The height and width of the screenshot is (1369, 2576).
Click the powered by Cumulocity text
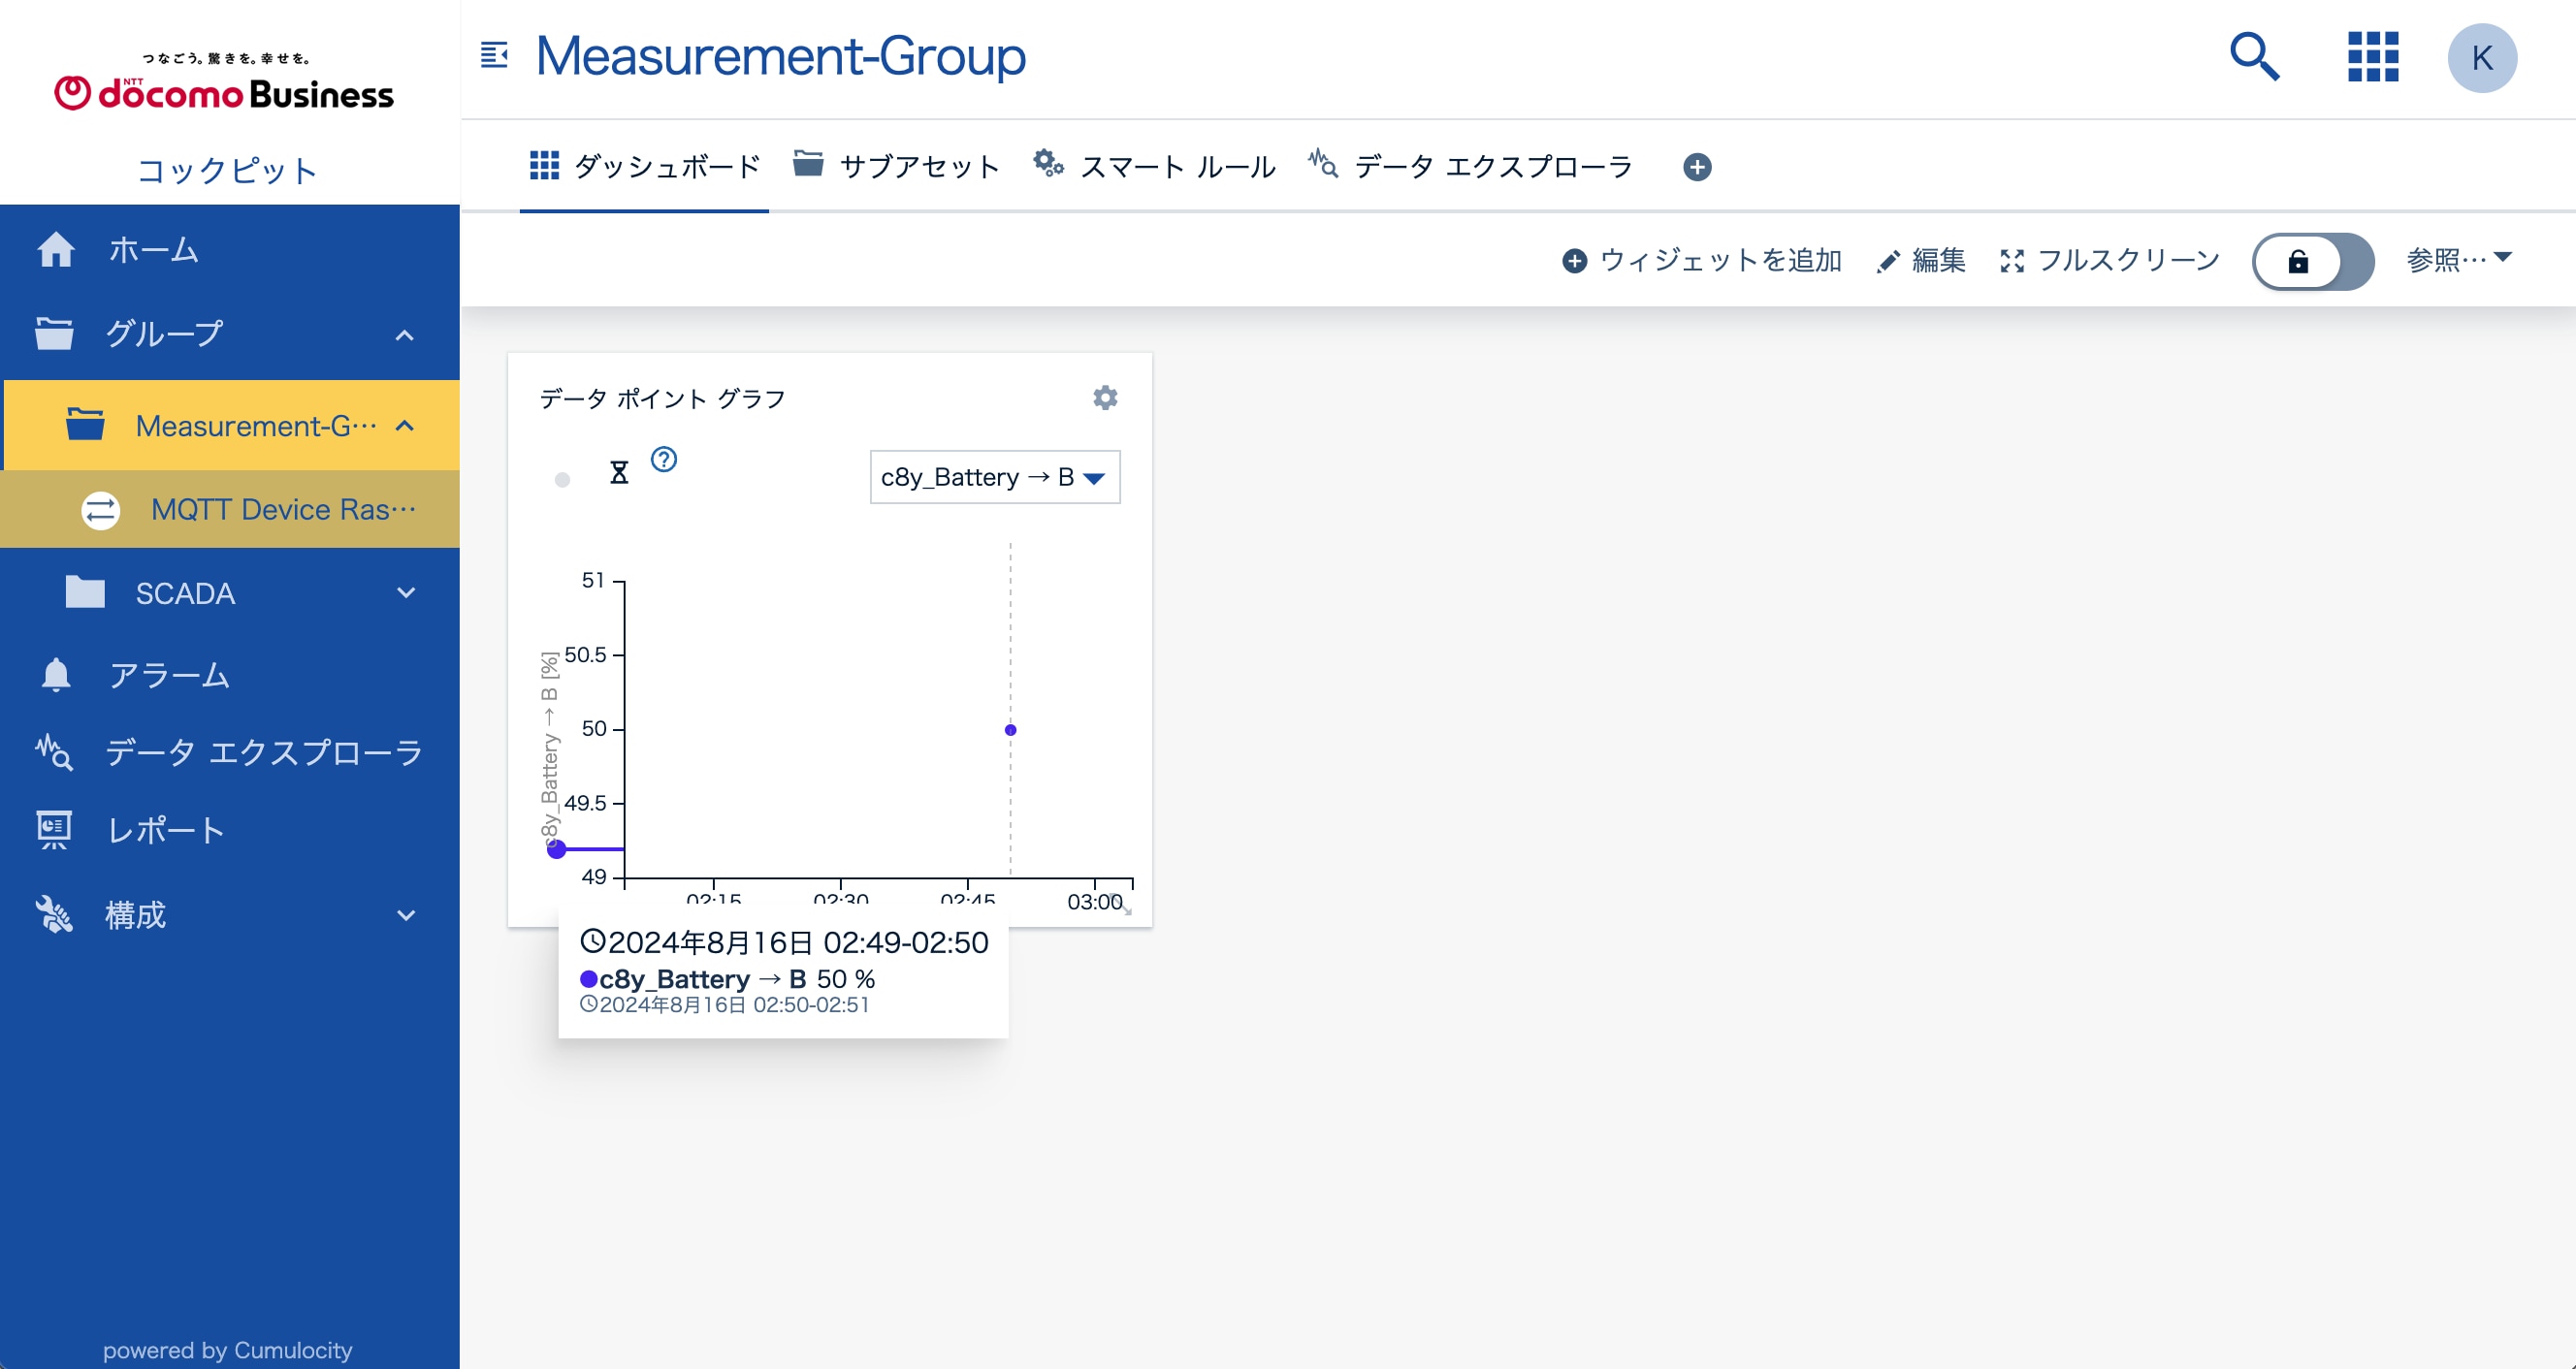point(228,1350)
